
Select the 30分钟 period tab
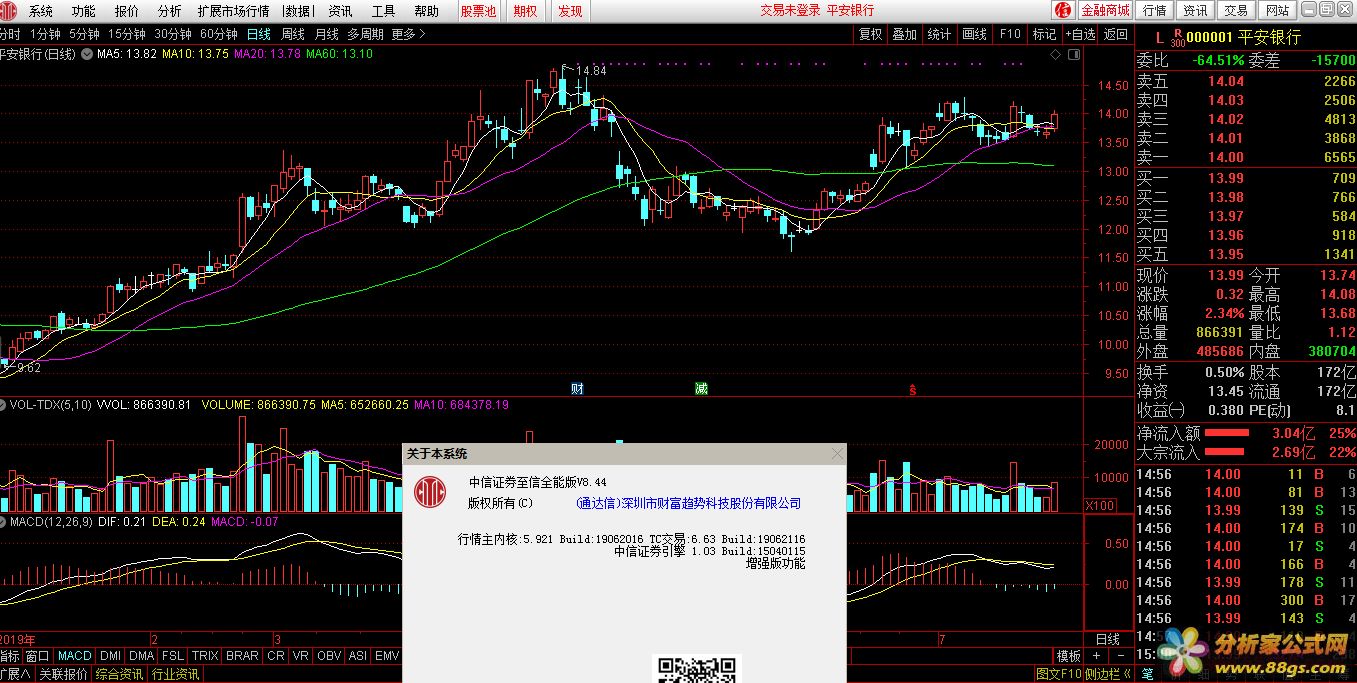[174, 34]
